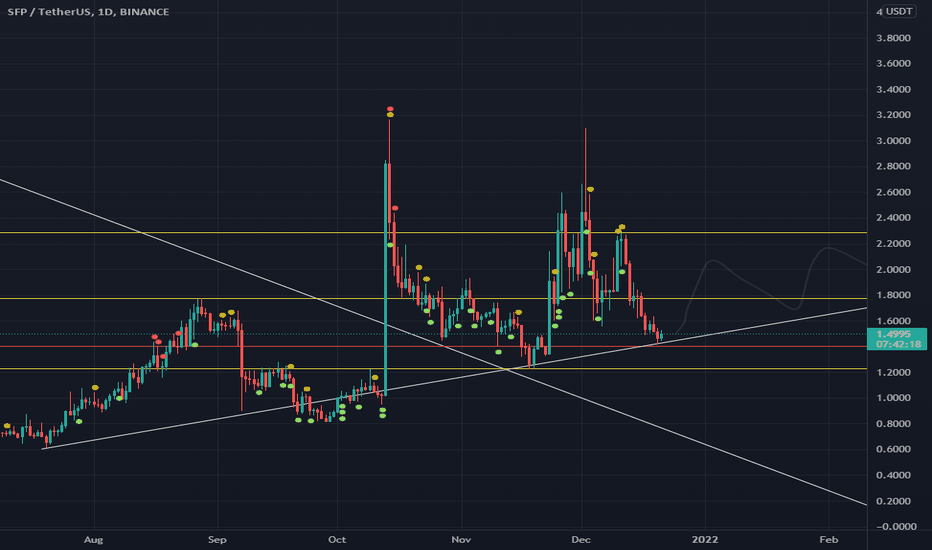Click the tall green October breakout candle
Viewport: 932px width, 550px height.
[x=386, y=278]
